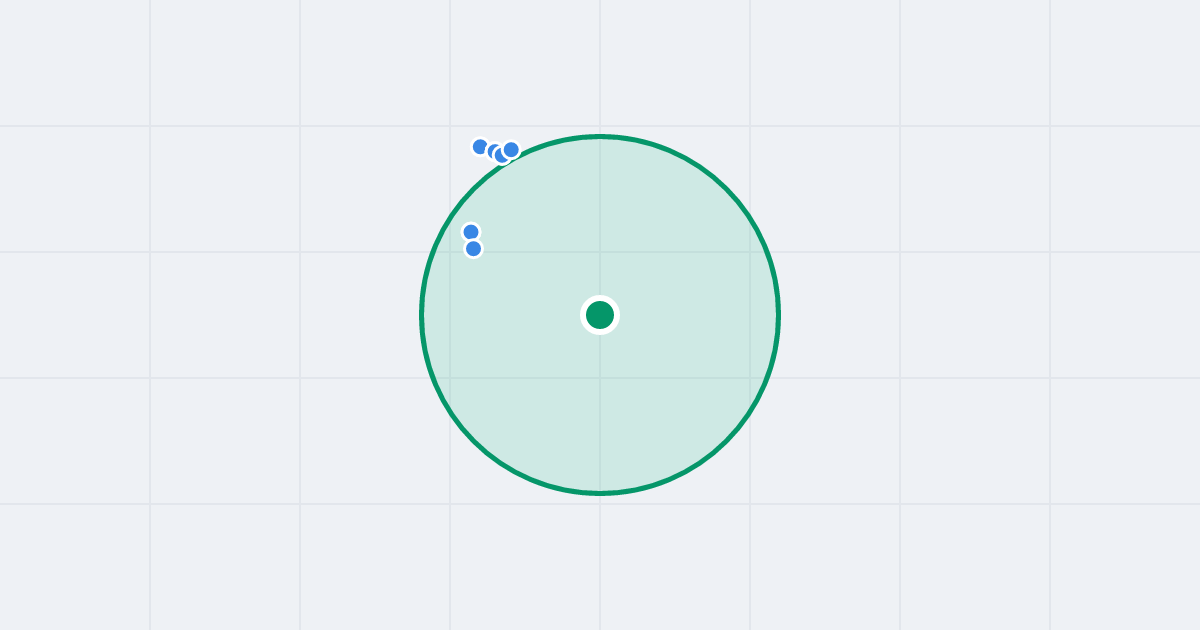Screen dimensions: 1200x630
Task: Pick the upper blue dot of the pair inside the circle
Action: 471,232
